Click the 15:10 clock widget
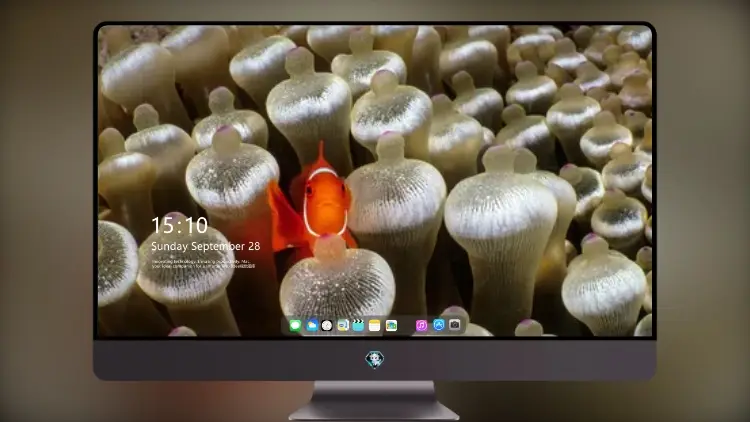750x422 pixels. click(180, 225)
